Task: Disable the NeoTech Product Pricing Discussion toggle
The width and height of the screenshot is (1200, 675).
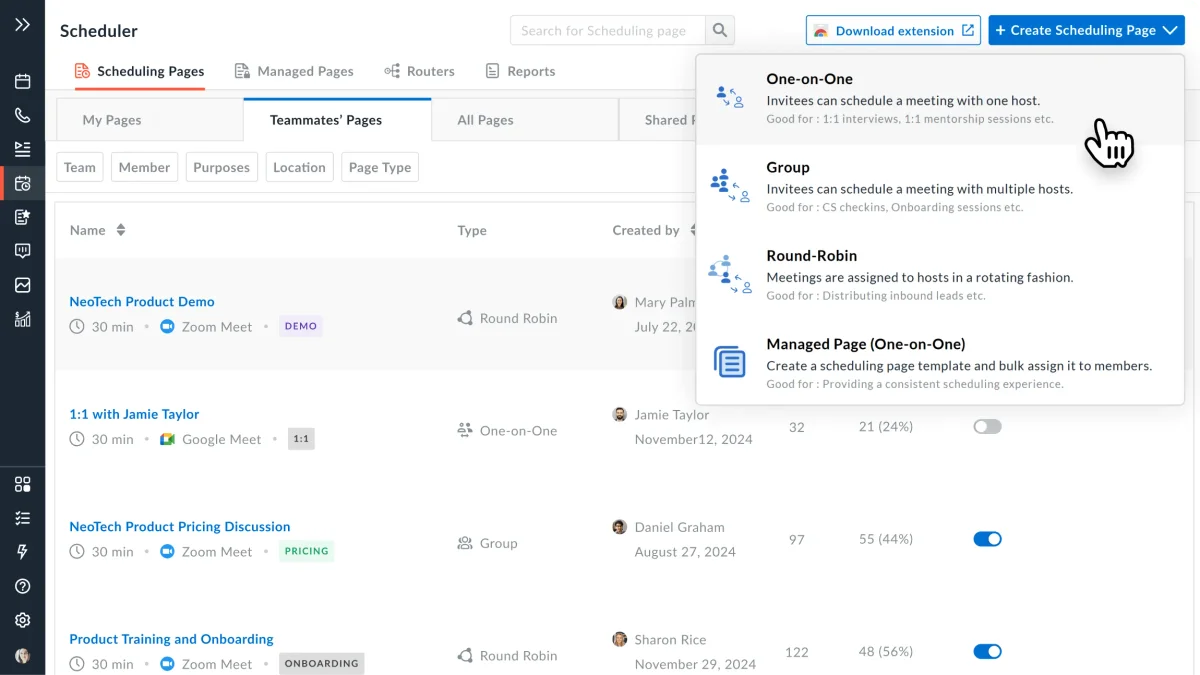Action: pos(987,539)
